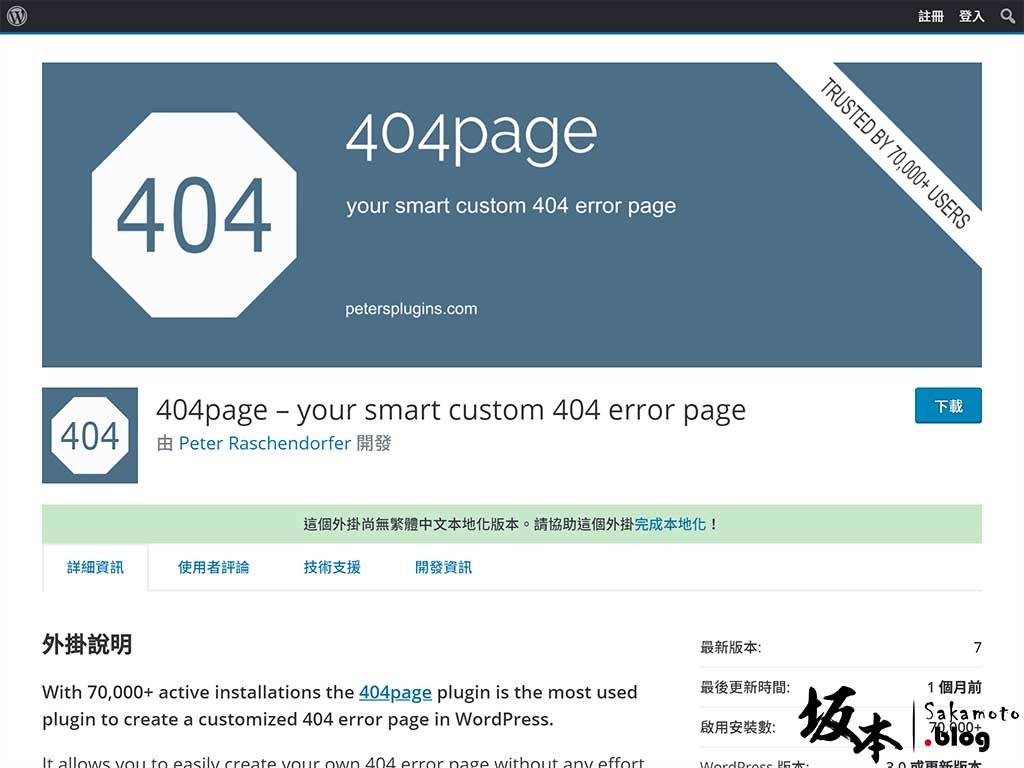The image size is (1024, 768).
Task: Open the 開發資訊 tab
Action: tap(443, 568)
